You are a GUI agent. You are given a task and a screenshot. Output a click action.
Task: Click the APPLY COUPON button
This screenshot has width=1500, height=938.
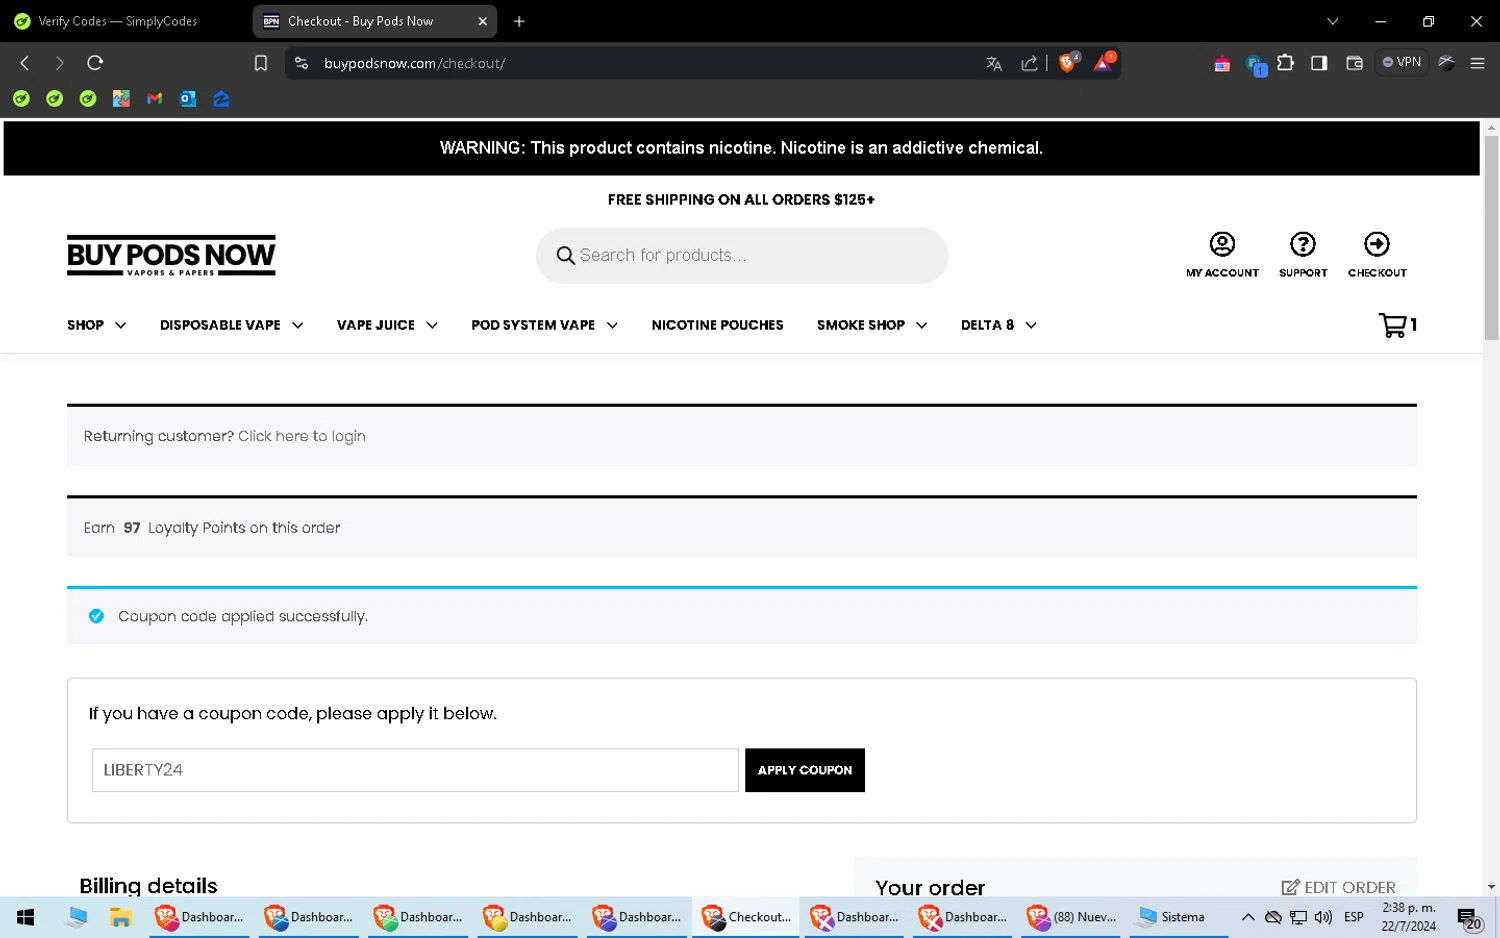click(804, 770)
